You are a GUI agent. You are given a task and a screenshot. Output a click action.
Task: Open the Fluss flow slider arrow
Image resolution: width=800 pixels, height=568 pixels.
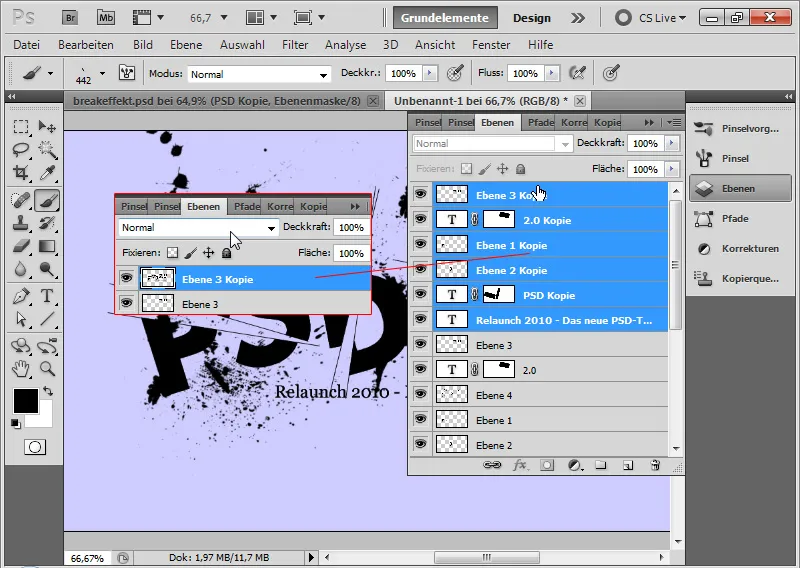(x=552, y=73)
